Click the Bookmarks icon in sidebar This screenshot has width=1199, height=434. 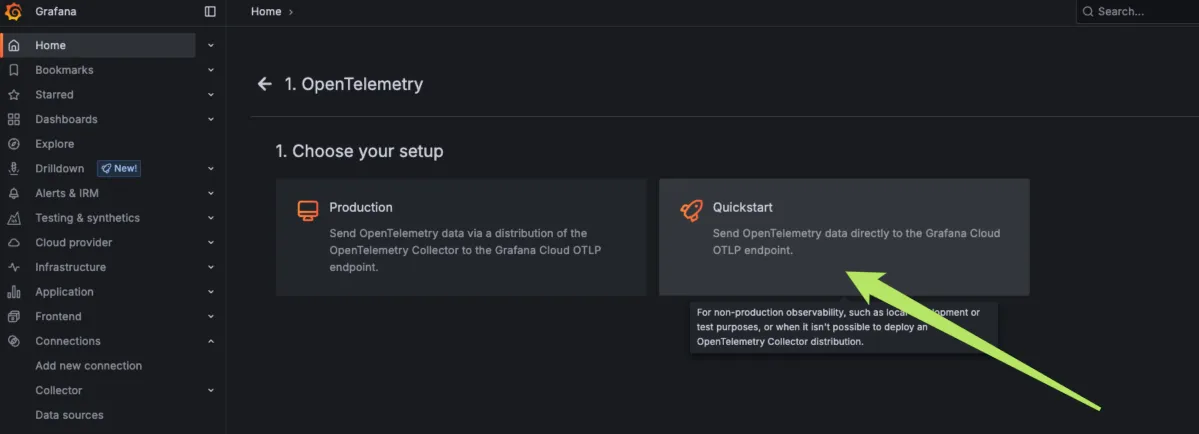pyautogui.click(x=14, y=70)
